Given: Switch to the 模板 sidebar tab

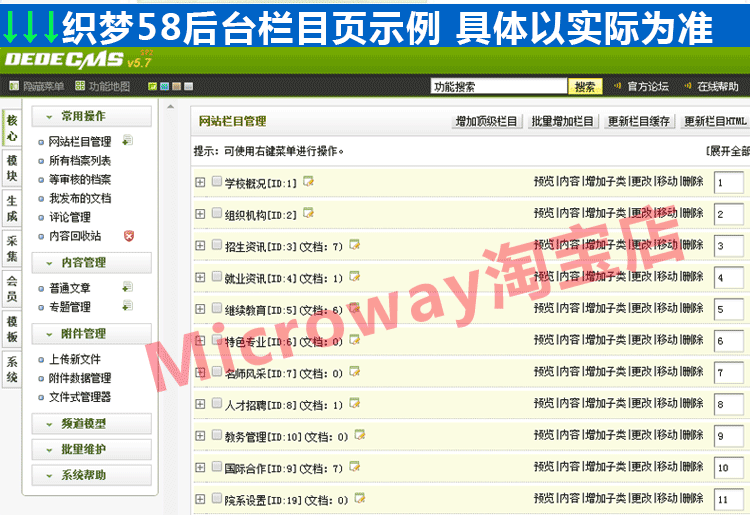Looking at the screenshot, I should point(12,329).
